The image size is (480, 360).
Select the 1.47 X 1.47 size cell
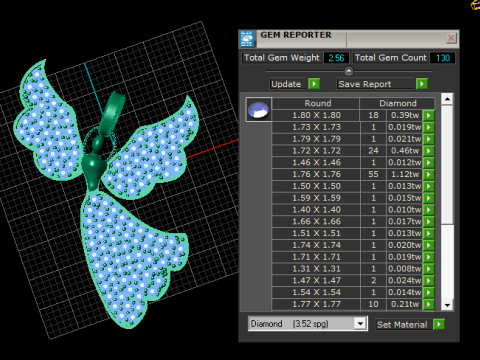click(316, 281)
